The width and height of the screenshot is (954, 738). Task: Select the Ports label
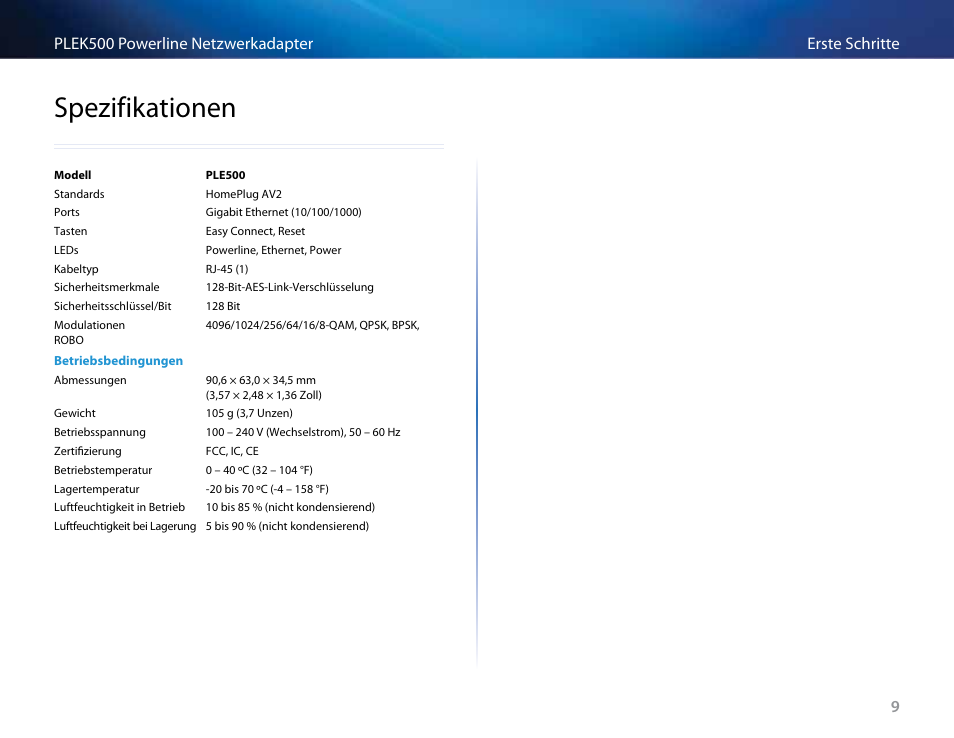coord(67,212)
